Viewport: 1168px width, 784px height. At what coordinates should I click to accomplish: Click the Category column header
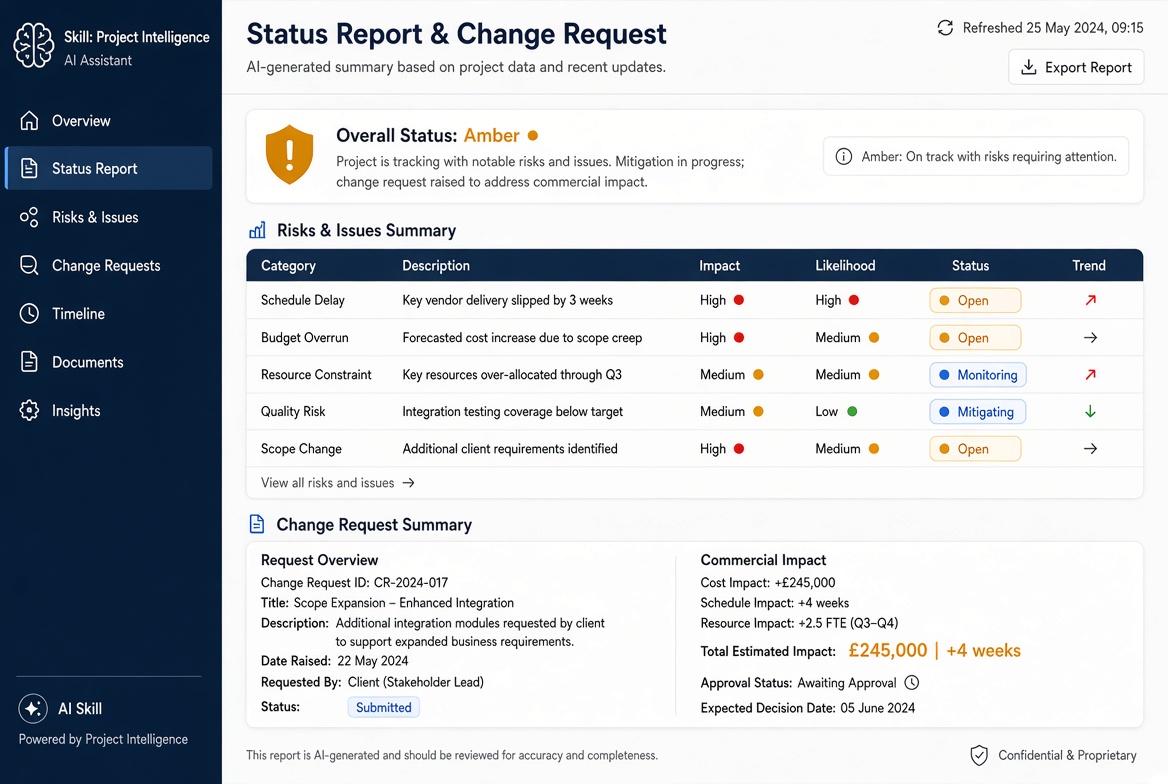pos(288,266)
